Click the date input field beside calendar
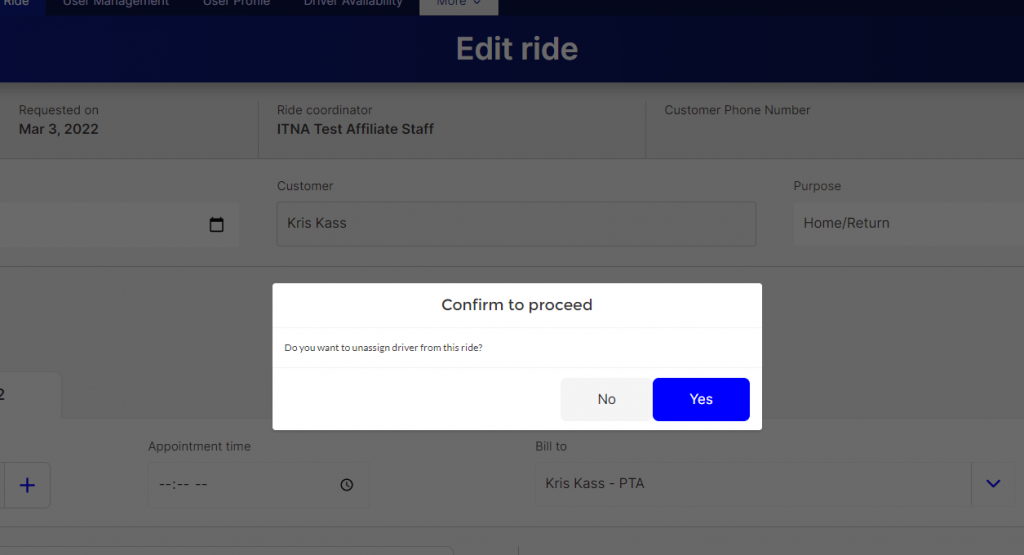 (x=100, y=224)
